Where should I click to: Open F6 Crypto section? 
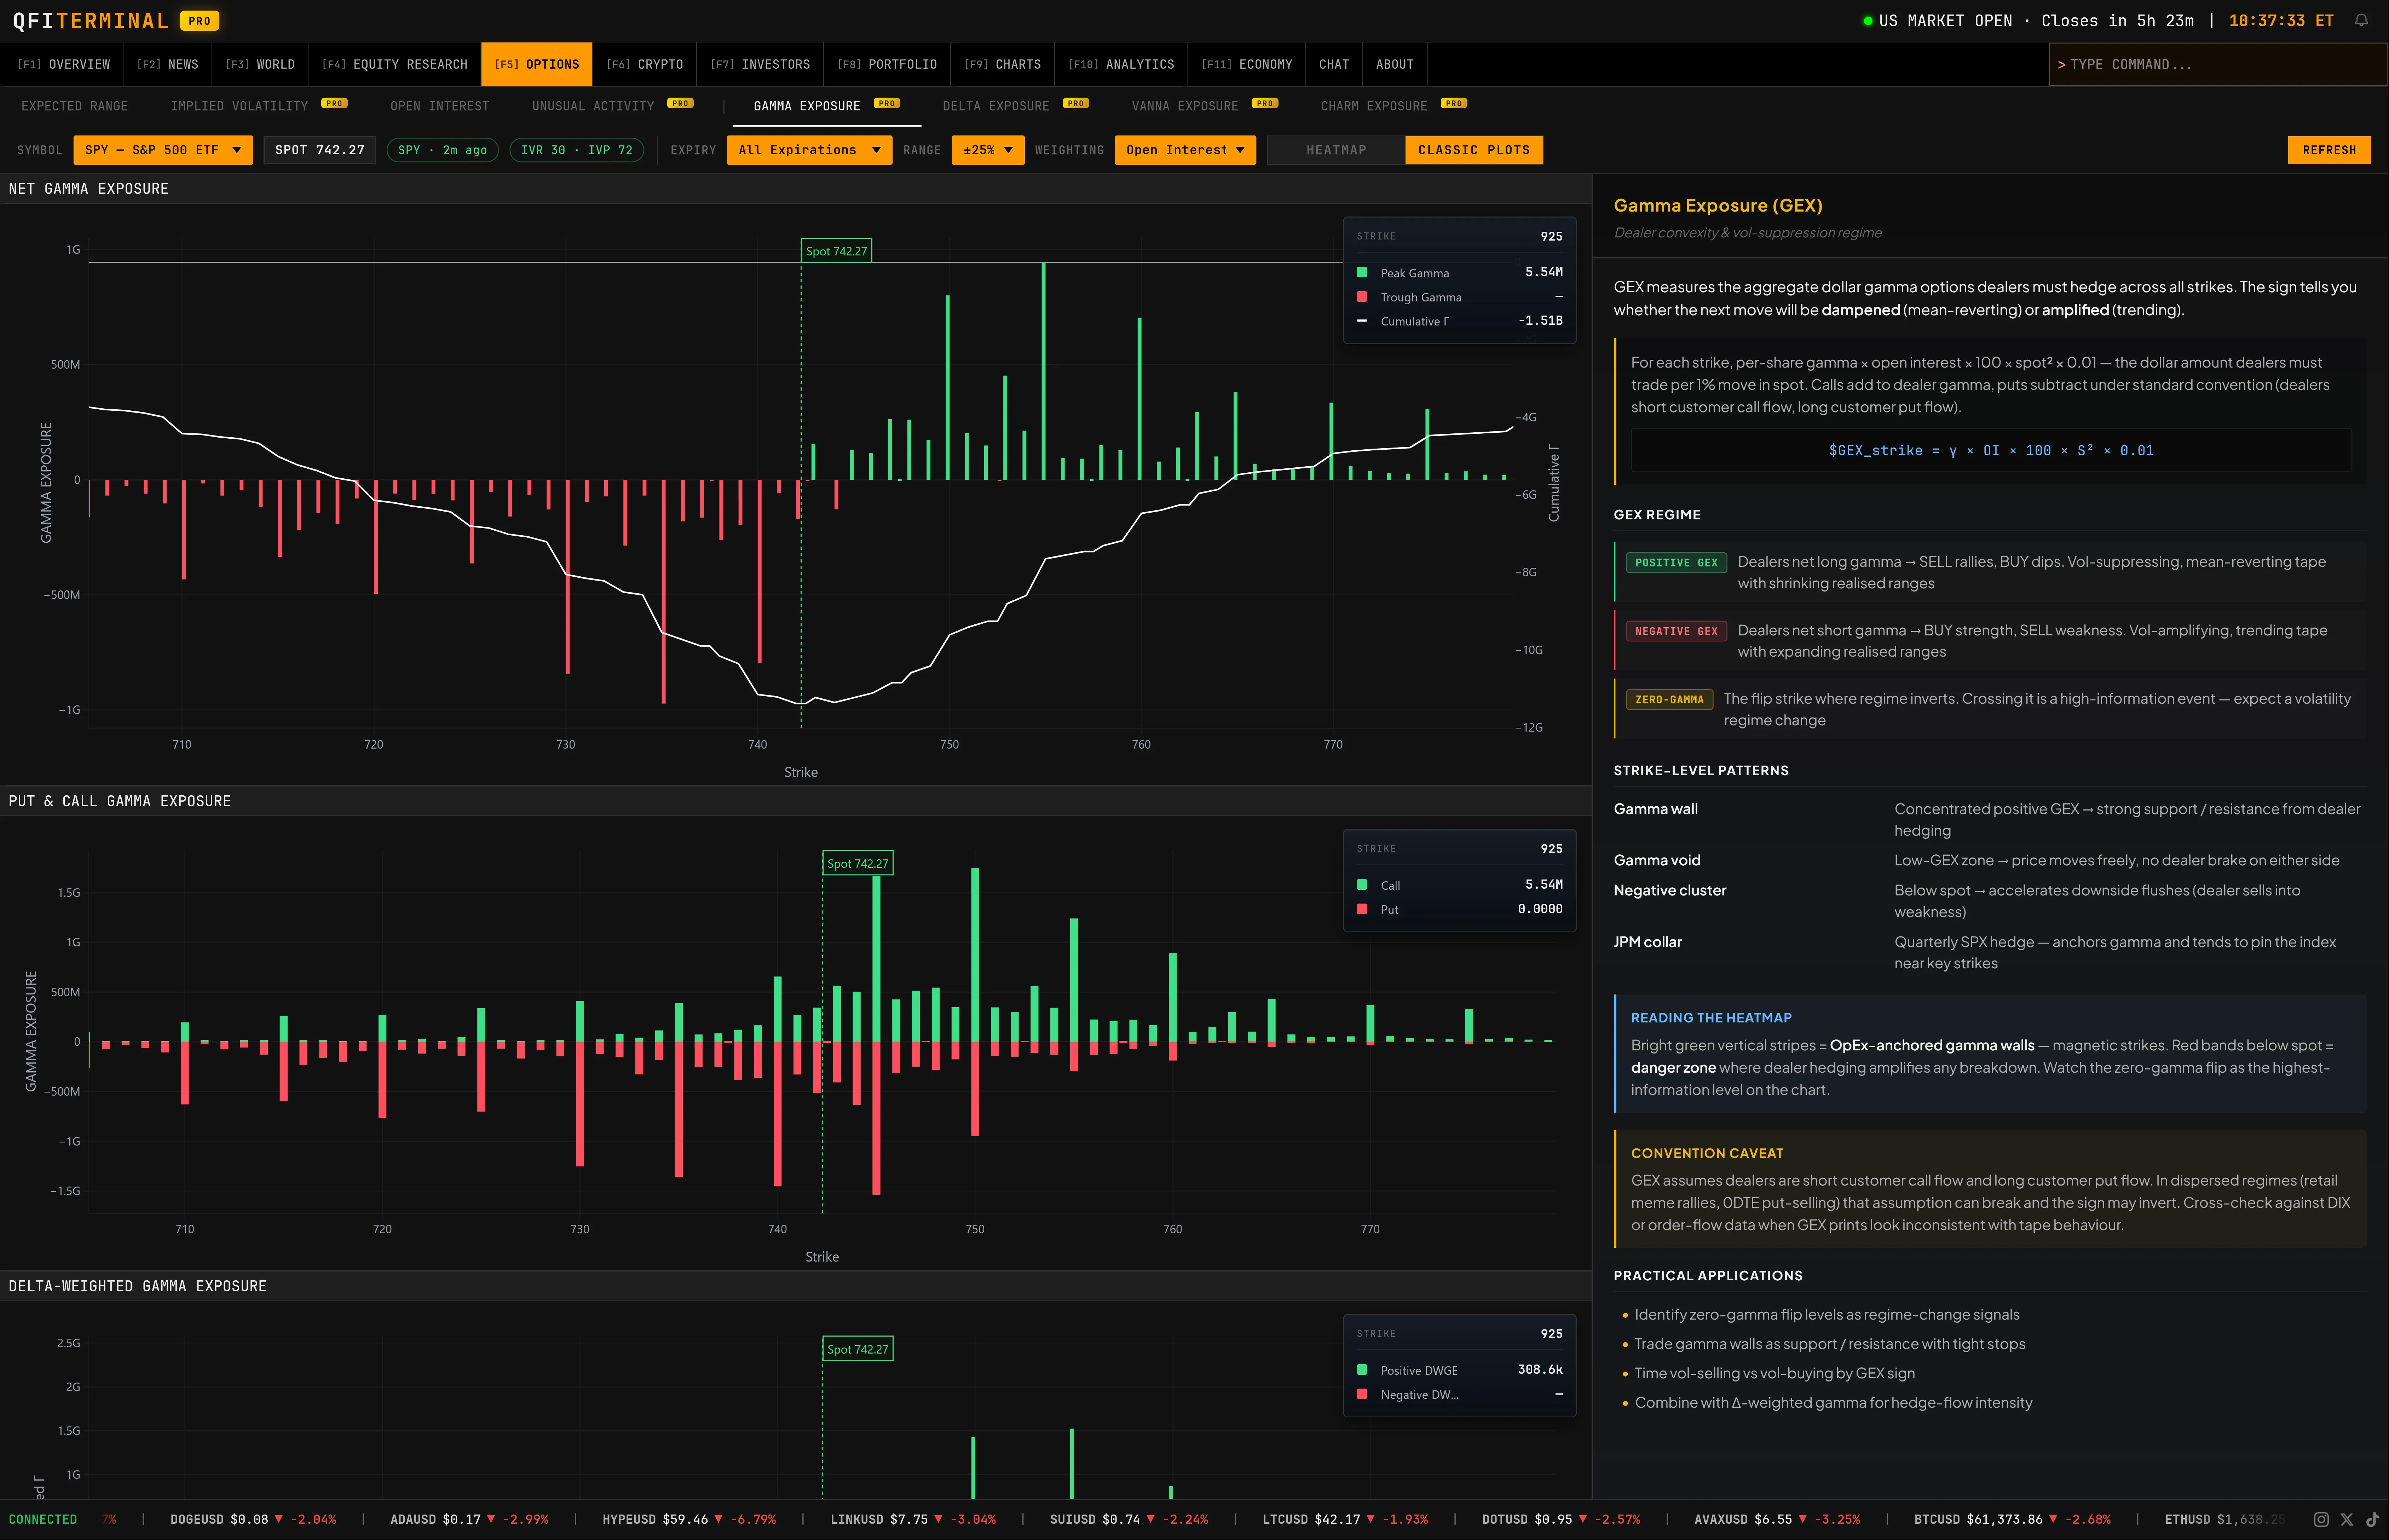point(645,64)
